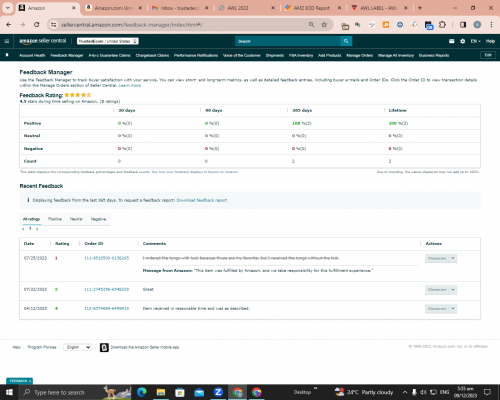Open order 111-2745256-6548229 link
The image size is (500, 400).
coord(106,289)
